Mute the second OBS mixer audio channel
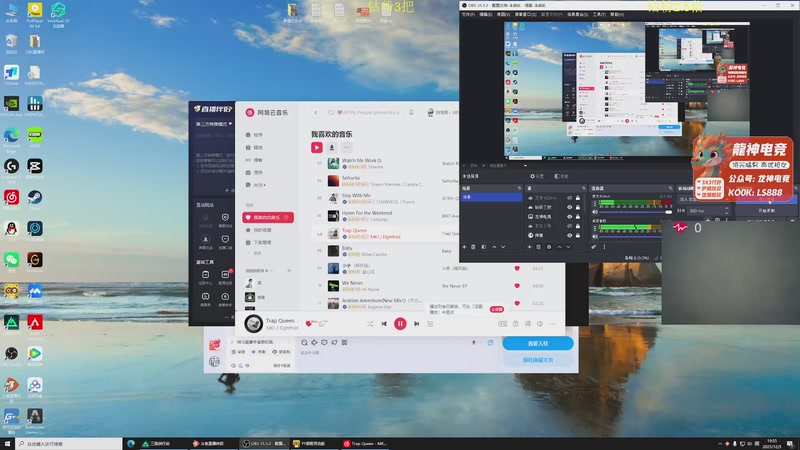The height and width of the screenshot is (450, 800). pyautogui.click(x=595, y=236)
